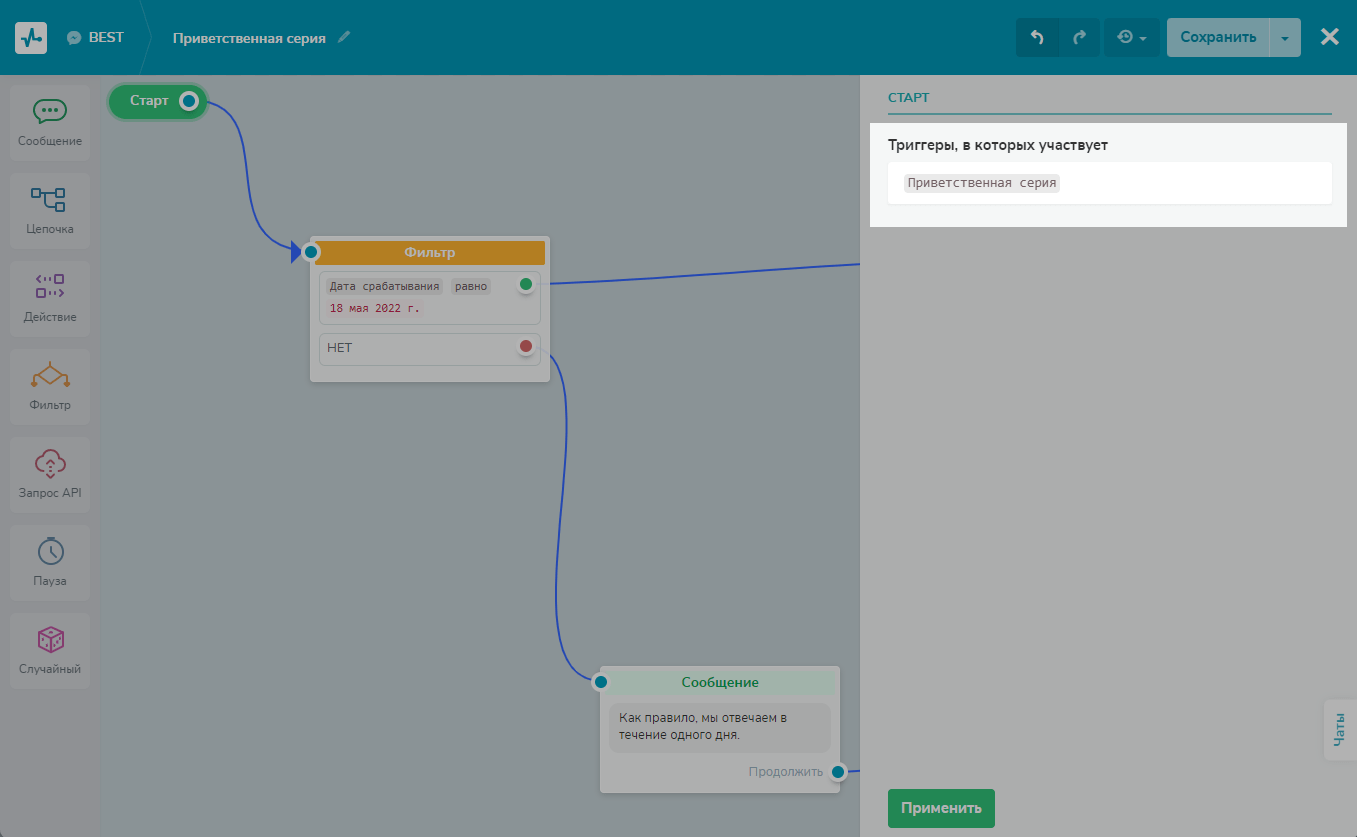Click the undo arrow button

click(1037, 37)
